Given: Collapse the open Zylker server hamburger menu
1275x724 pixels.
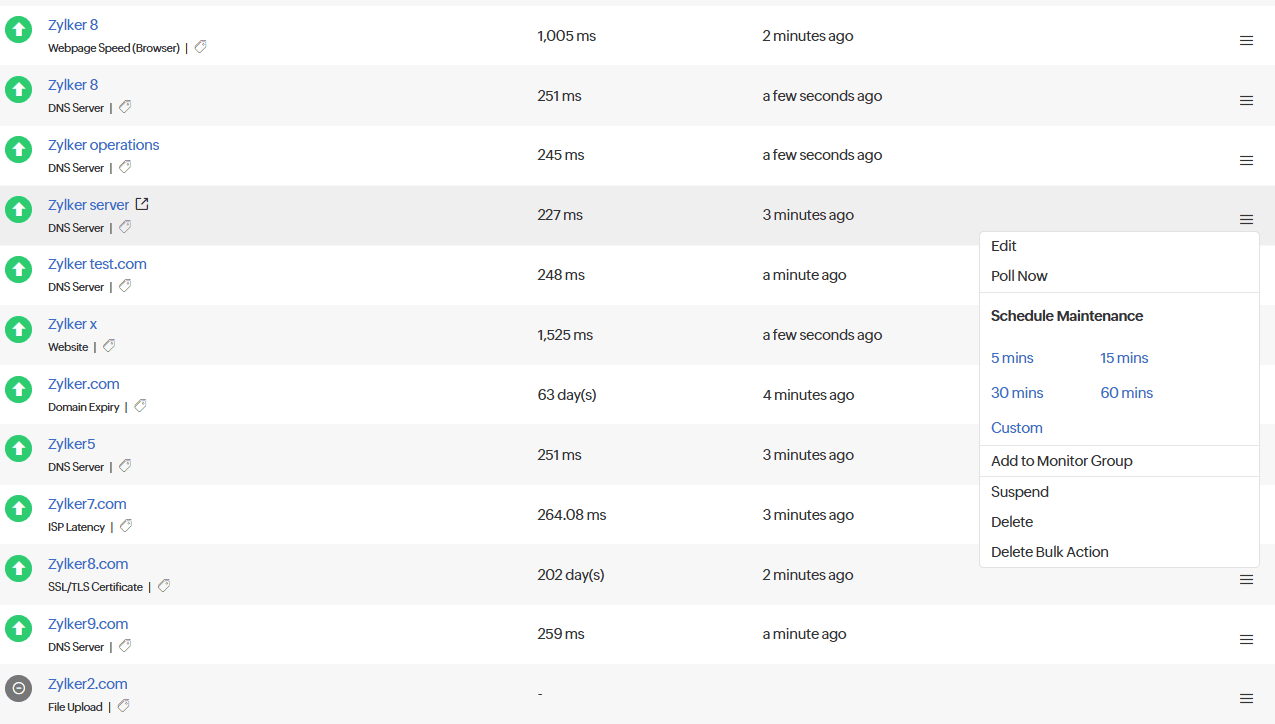Looking at the screenshot, I should tap(1246, 219).
